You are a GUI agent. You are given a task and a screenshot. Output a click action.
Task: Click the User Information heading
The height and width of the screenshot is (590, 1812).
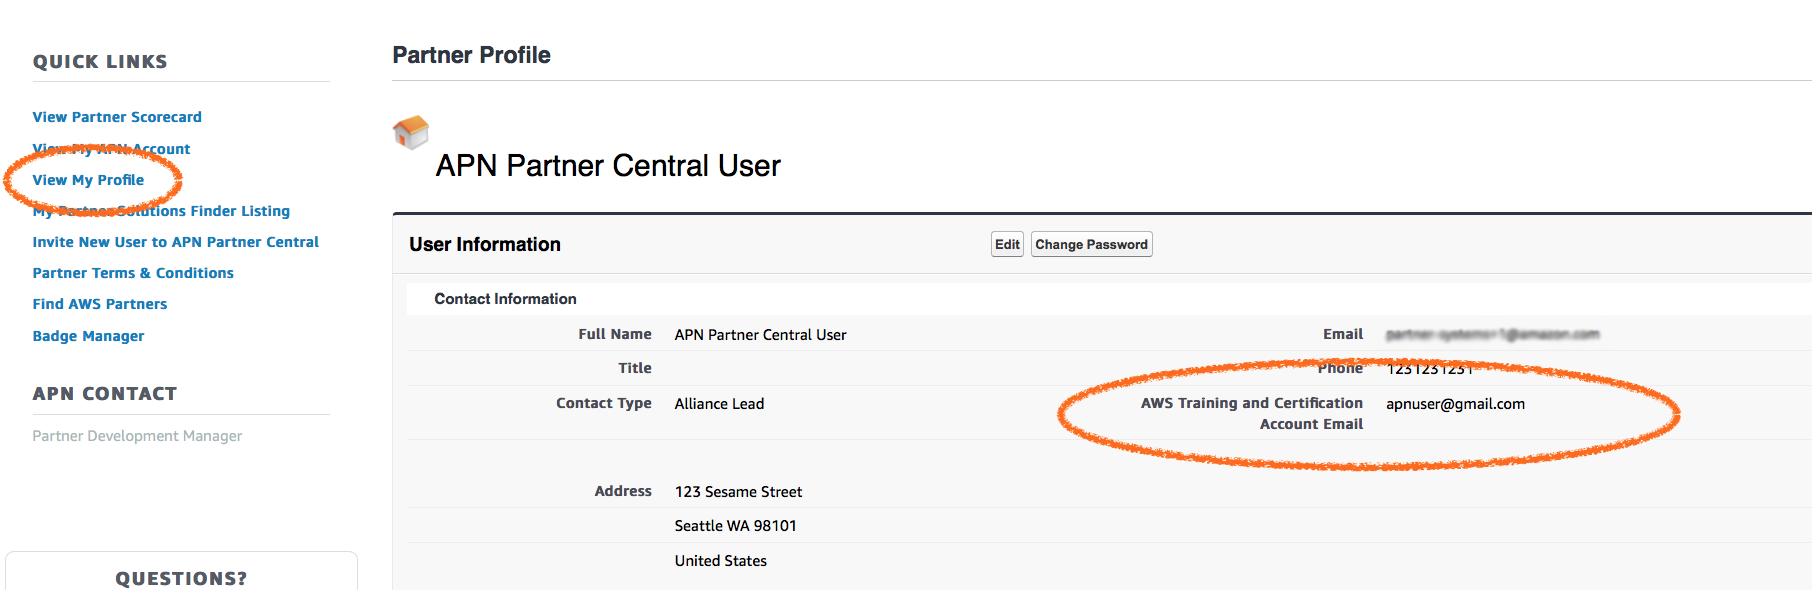tap(485, 244)
